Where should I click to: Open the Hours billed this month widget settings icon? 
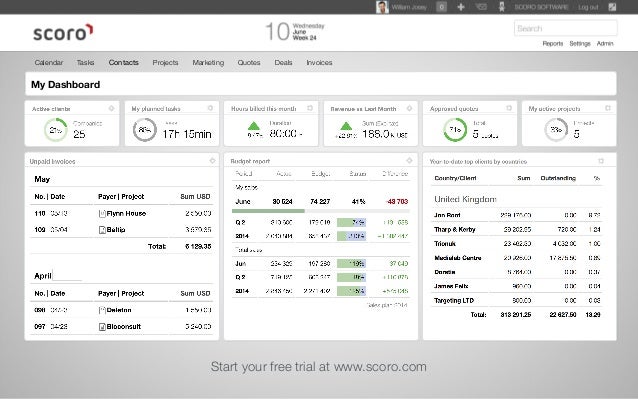pos(310,108)
